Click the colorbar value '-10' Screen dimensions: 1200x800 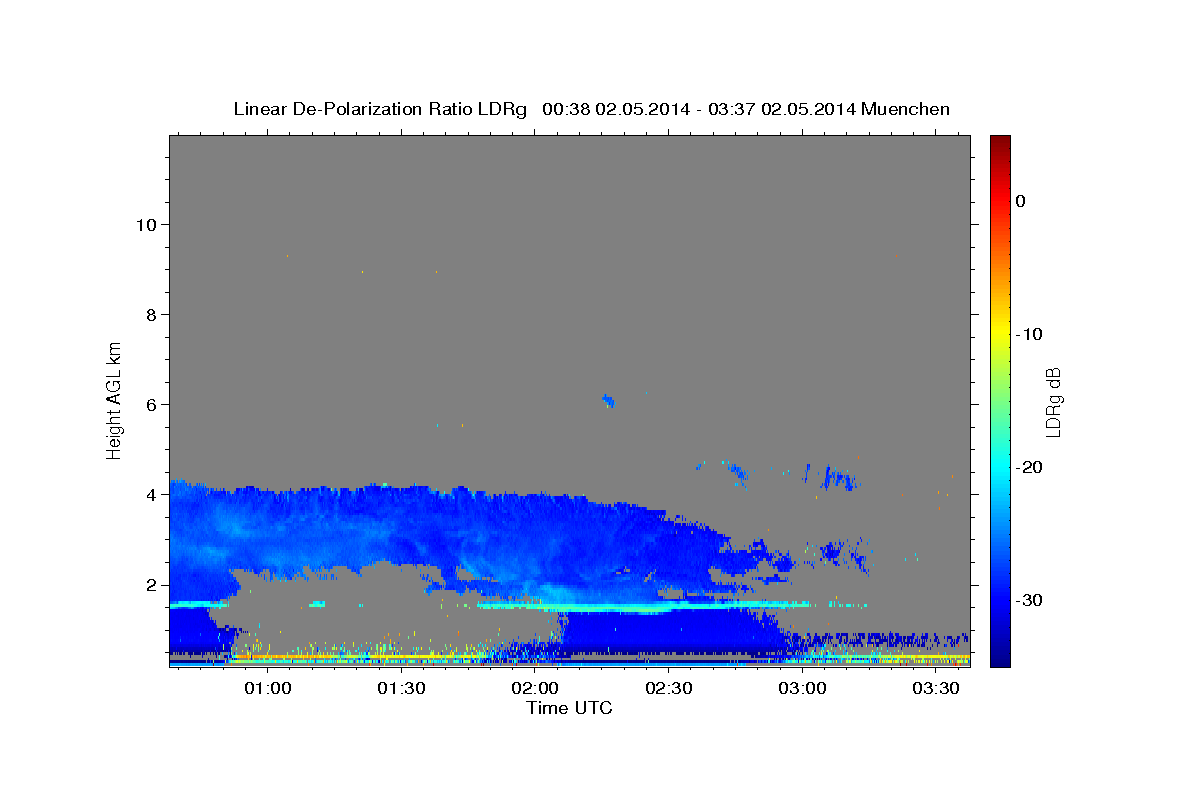click(x=1029, y=334)
